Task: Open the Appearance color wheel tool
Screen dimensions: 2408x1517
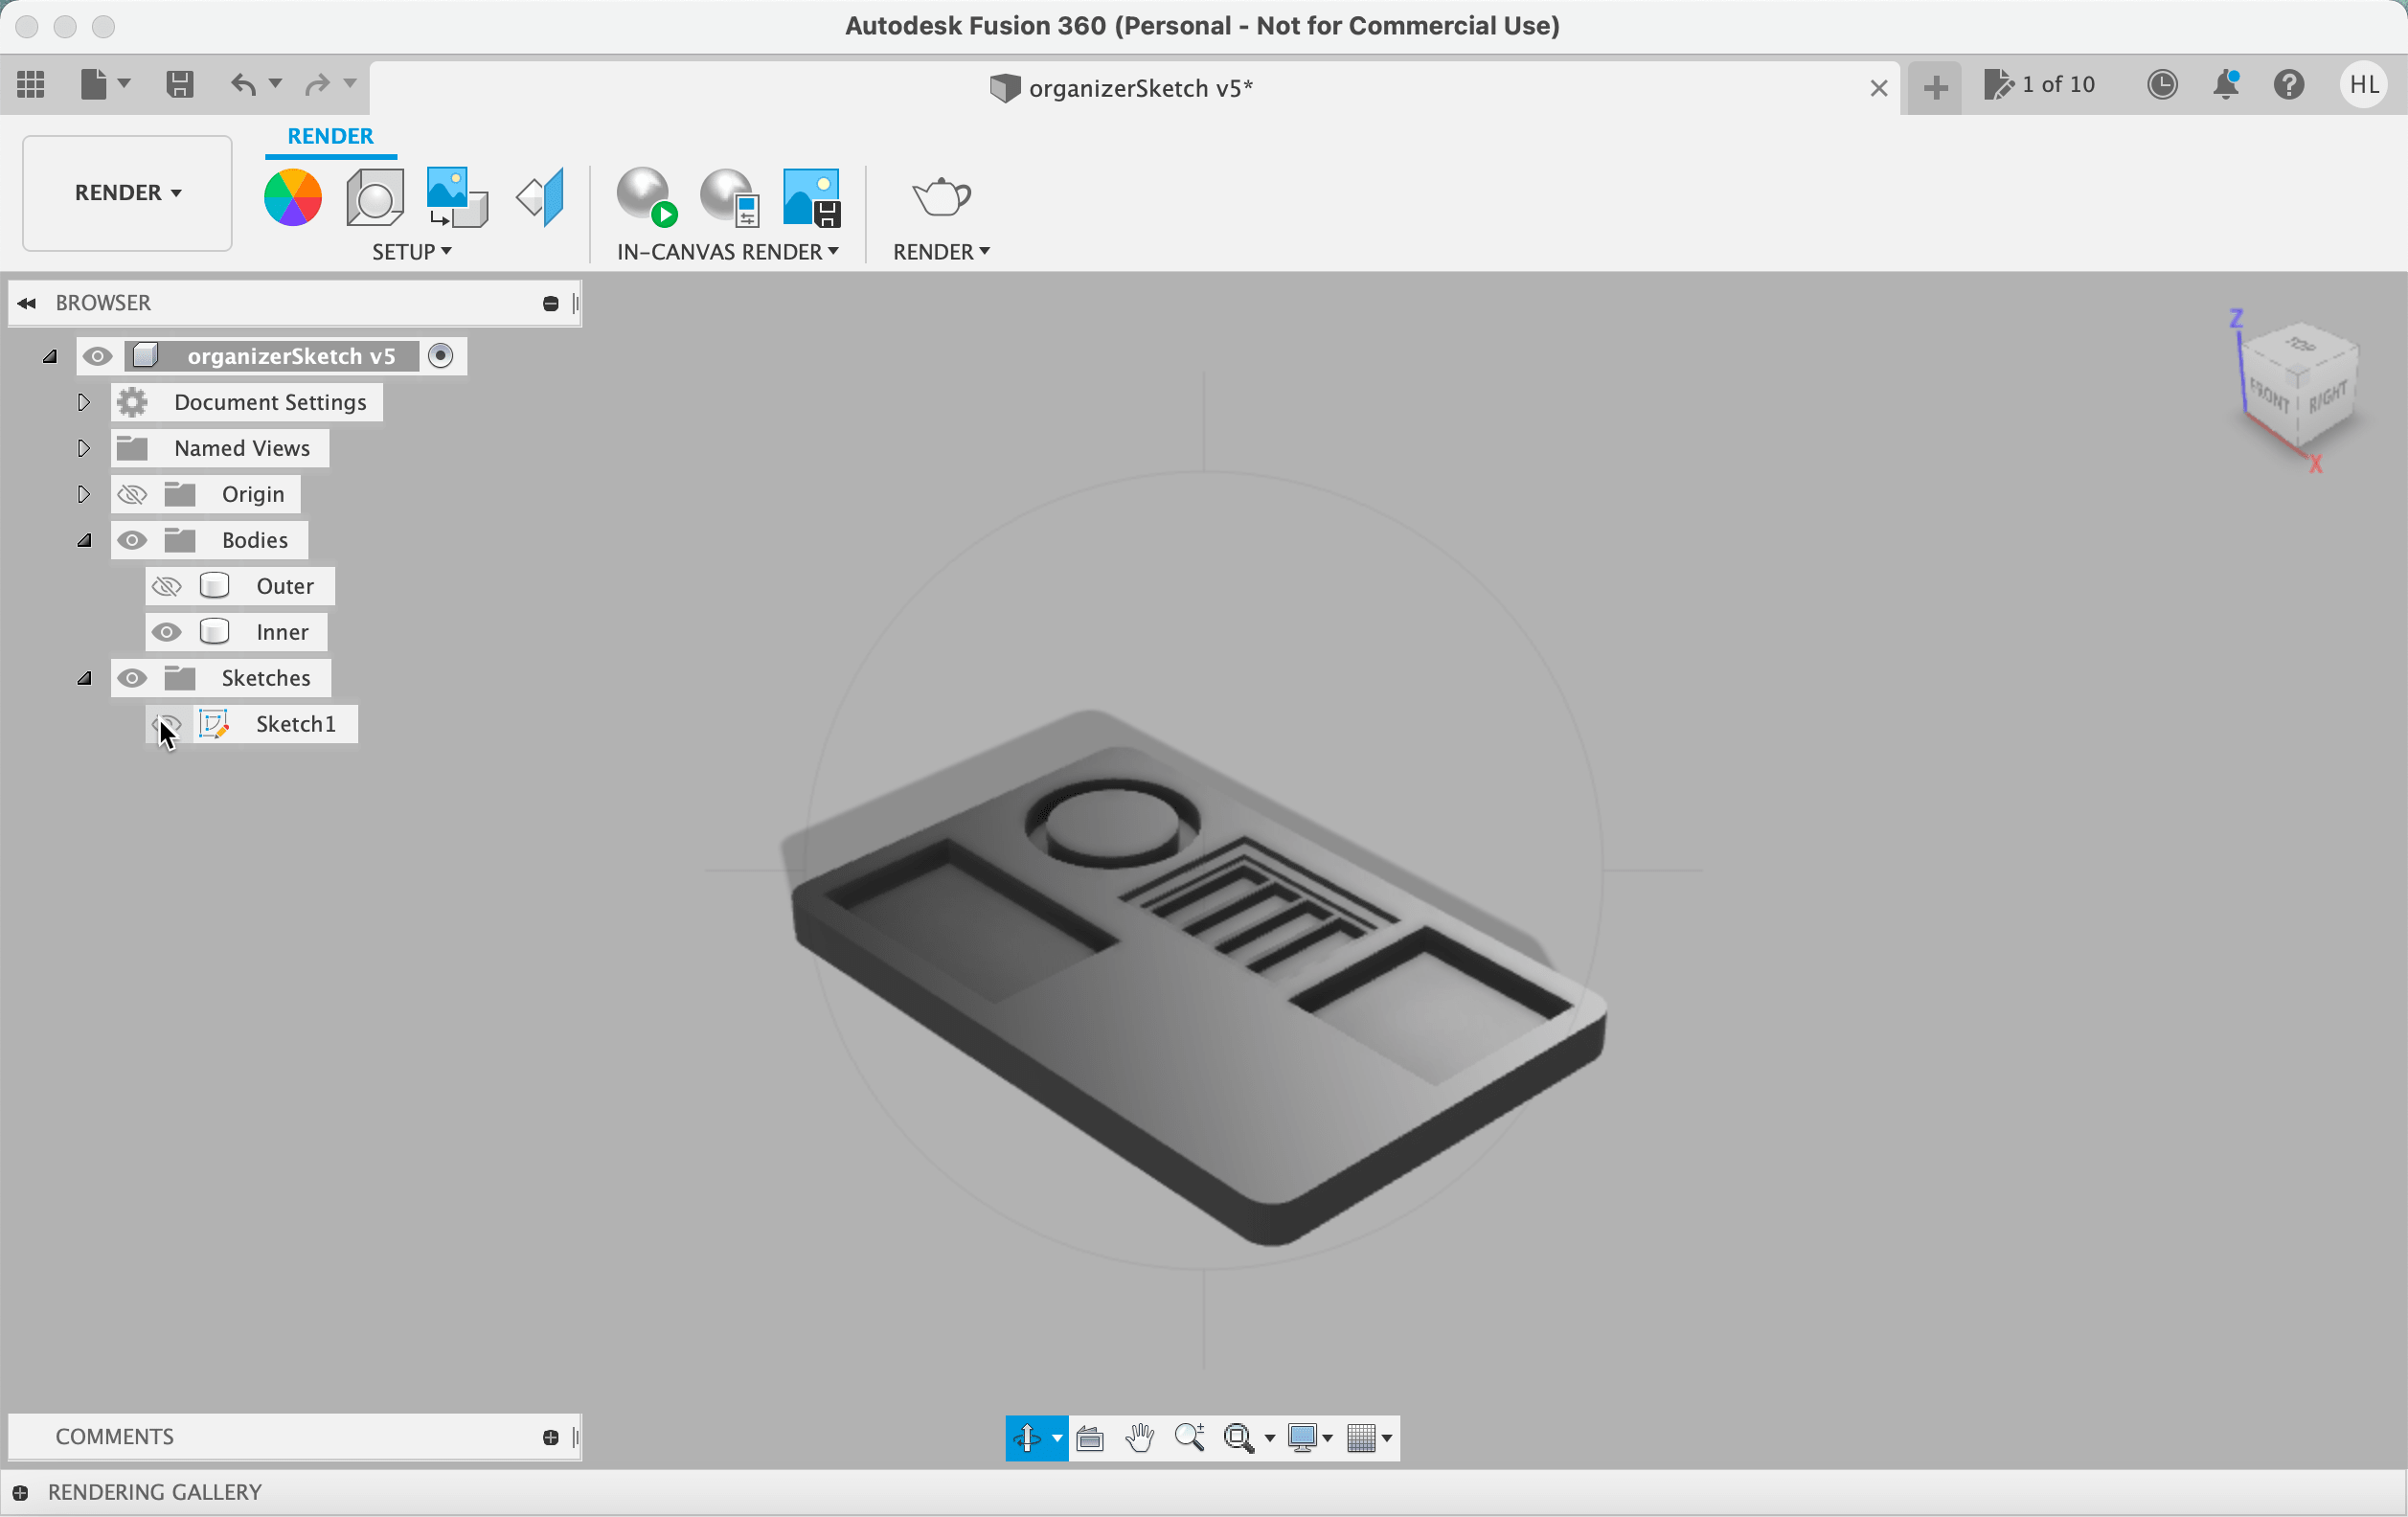Action: [x=292, y=197]
